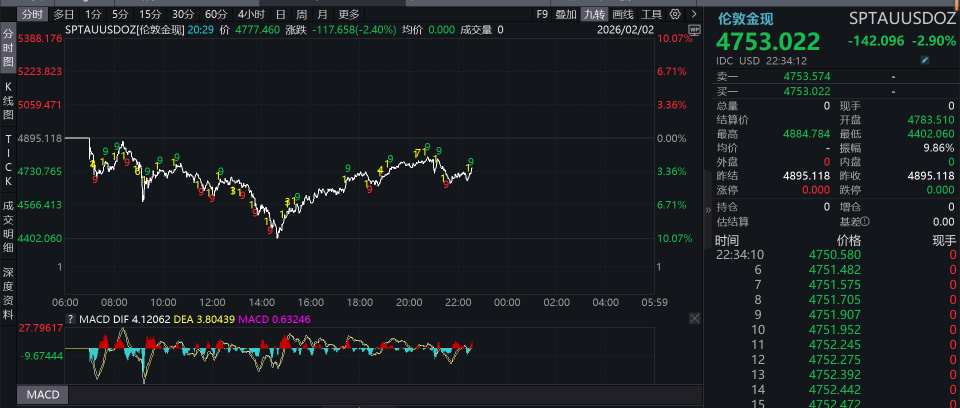This screenshot has width=960, height=408.
Task: Toggle the 九转 indicator
Action: (x=594, y=14)
